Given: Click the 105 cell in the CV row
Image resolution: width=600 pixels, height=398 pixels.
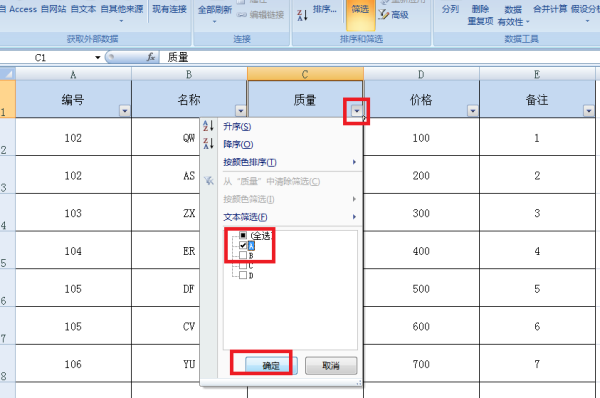Looking at the screenshot, I should pos(73,326).
